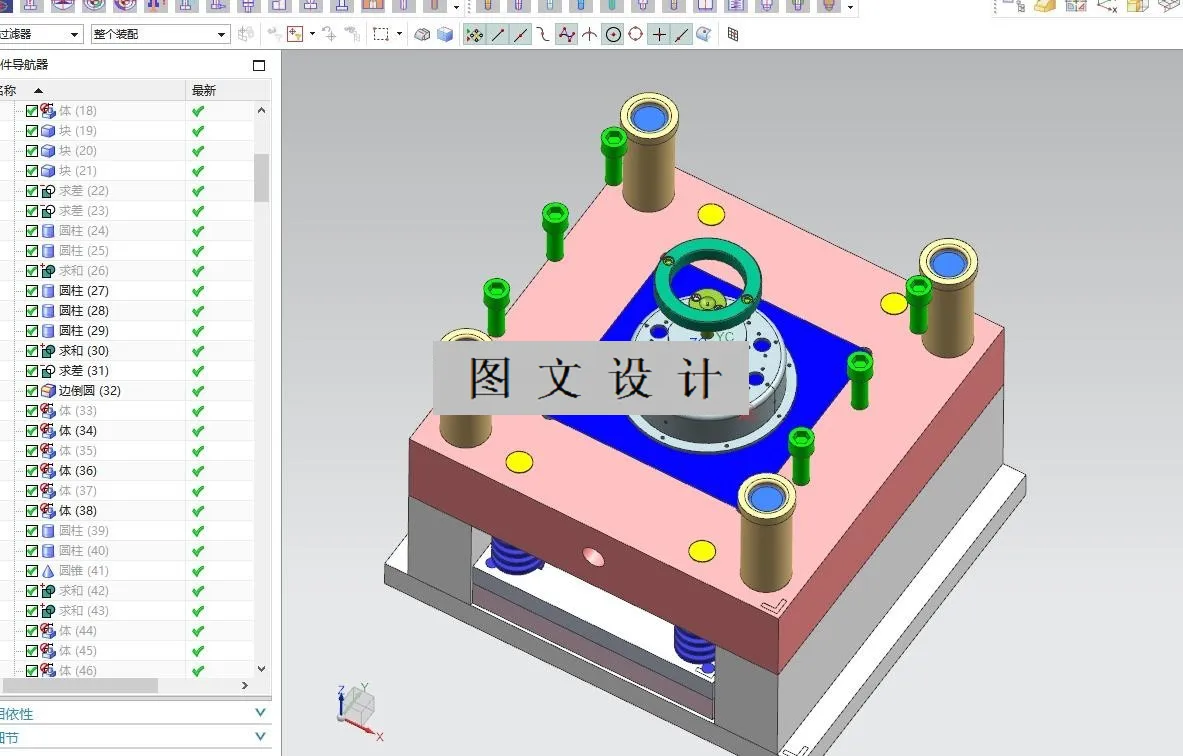Image resolution: width=1183 pixels, height=756 pixels.
Task: Disable the checkbox beside 边倒圆 (32)
Action: pyautogui.click(x=32, y=390)
